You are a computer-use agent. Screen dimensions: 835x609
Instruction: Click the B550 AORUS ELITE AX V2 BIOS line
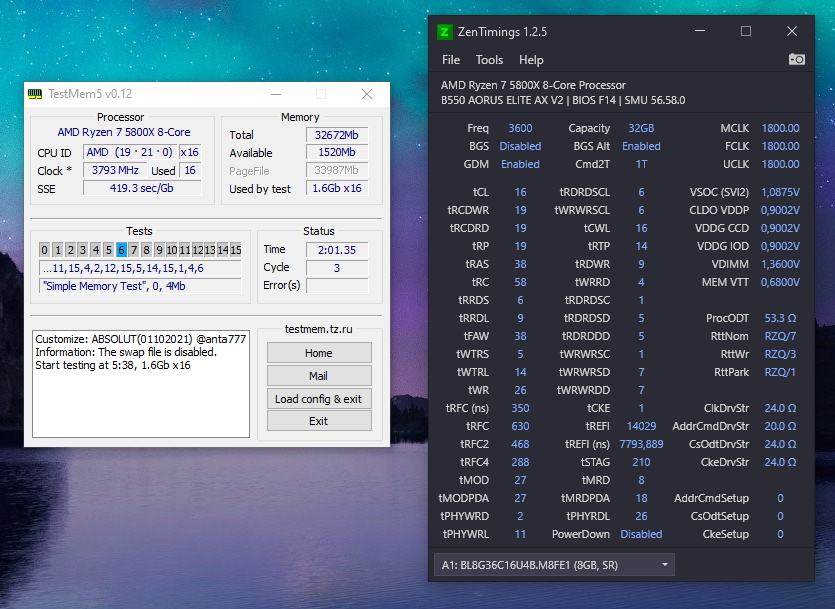[x=563, y=100]
